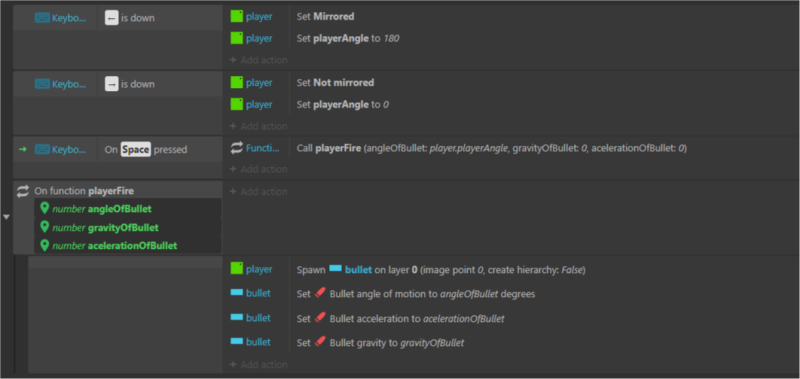Viewport: 800px width, 379px height.
Task: Click Add action under Call playerFire
Action: click(259, 169)
